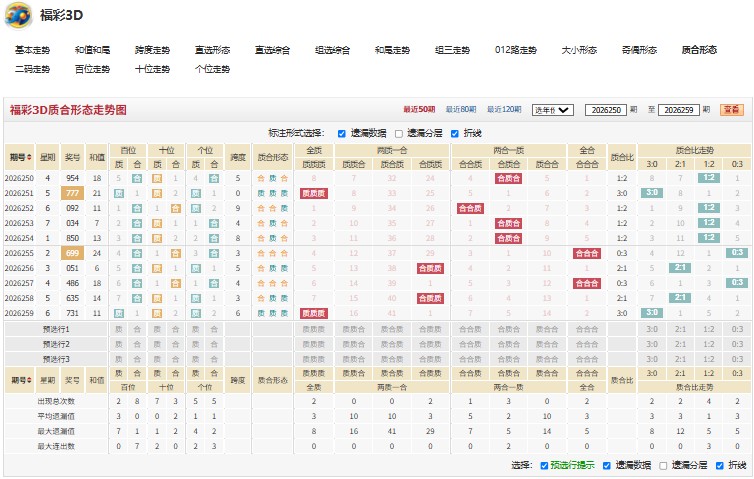This screenshot has height=479, width=754.
Task: Show 最近50期 results
Action: [419, 110]
